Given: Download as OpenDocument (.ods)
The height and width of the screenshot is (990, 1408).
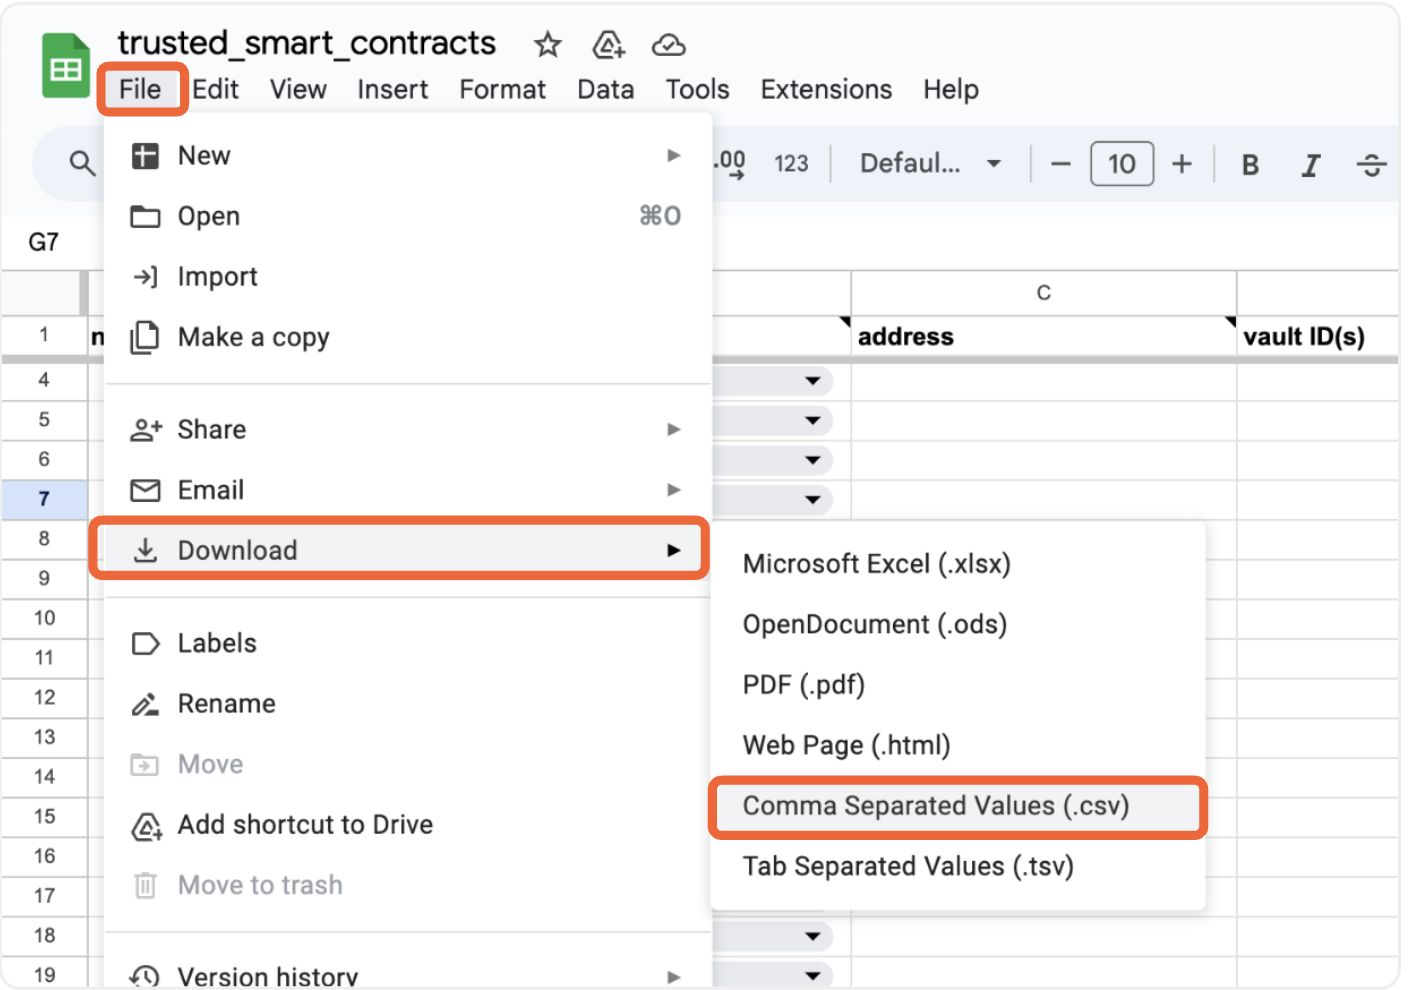Looking at the screenshot, I should click(x=958, y=625).
